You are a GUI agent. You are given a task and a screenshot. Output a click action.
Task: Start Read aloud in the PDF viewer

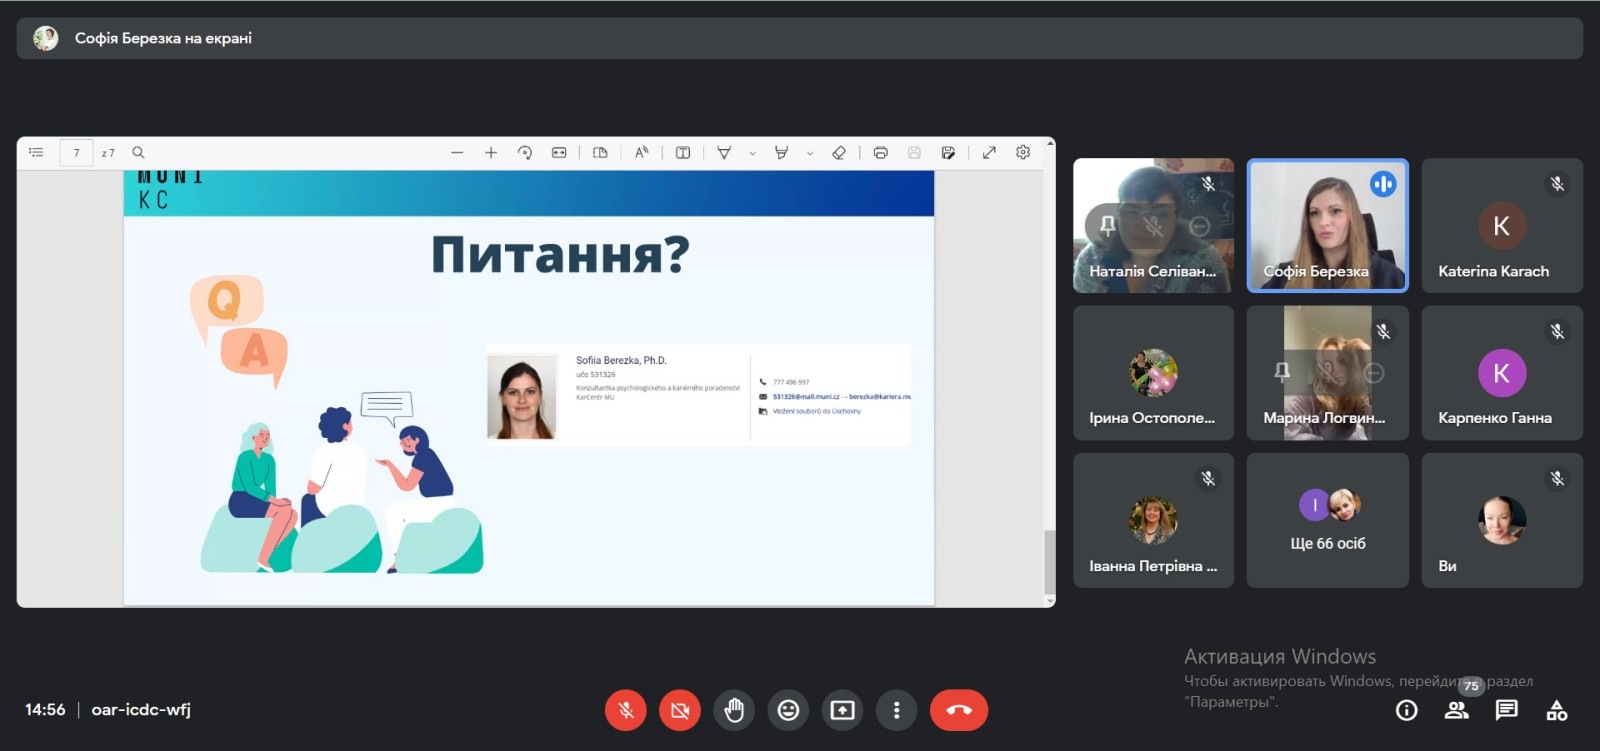[642, 153]
